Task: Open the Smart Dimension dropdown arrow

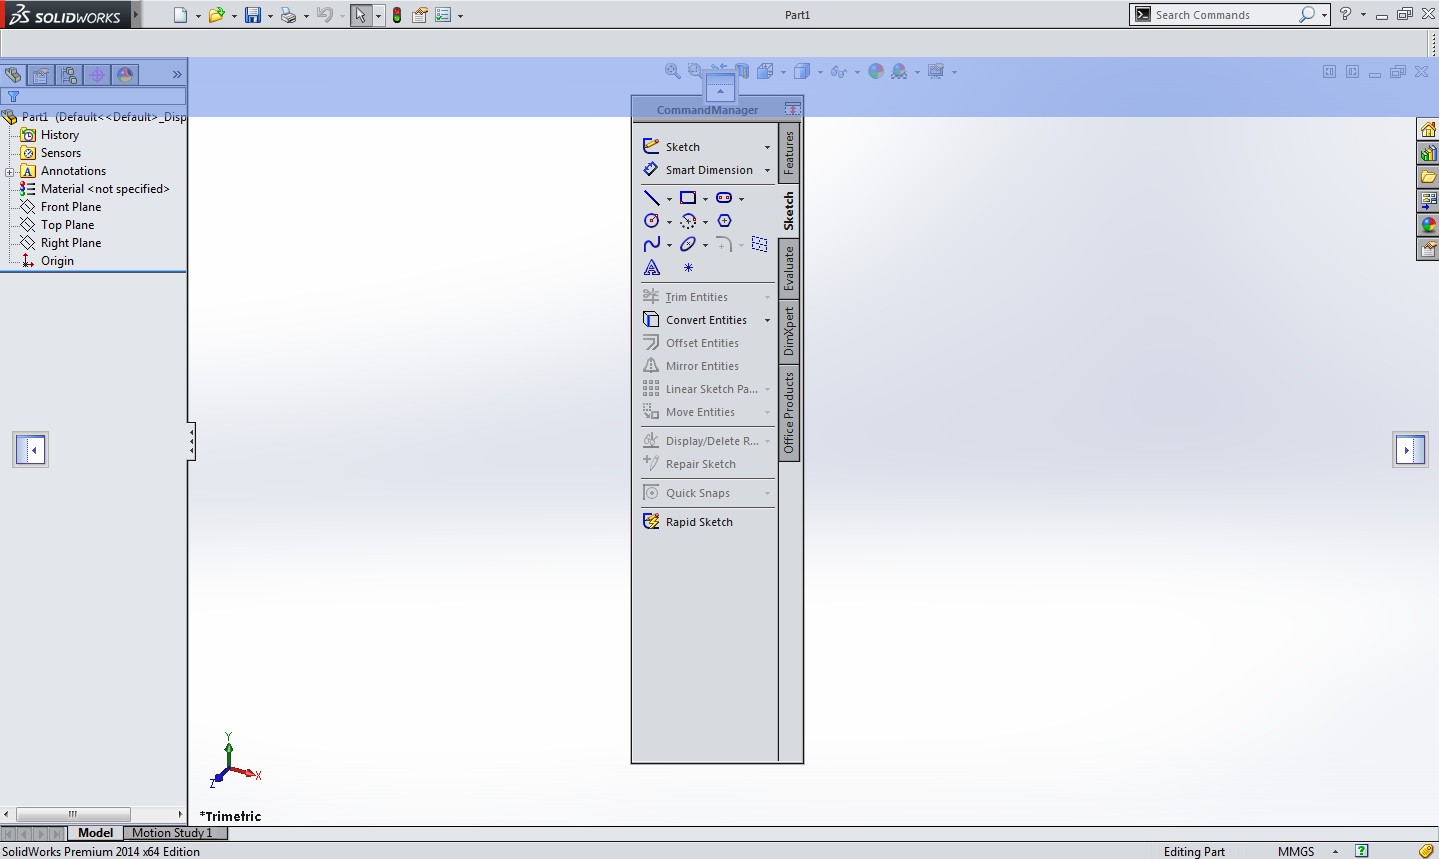Action: (767, 170)
